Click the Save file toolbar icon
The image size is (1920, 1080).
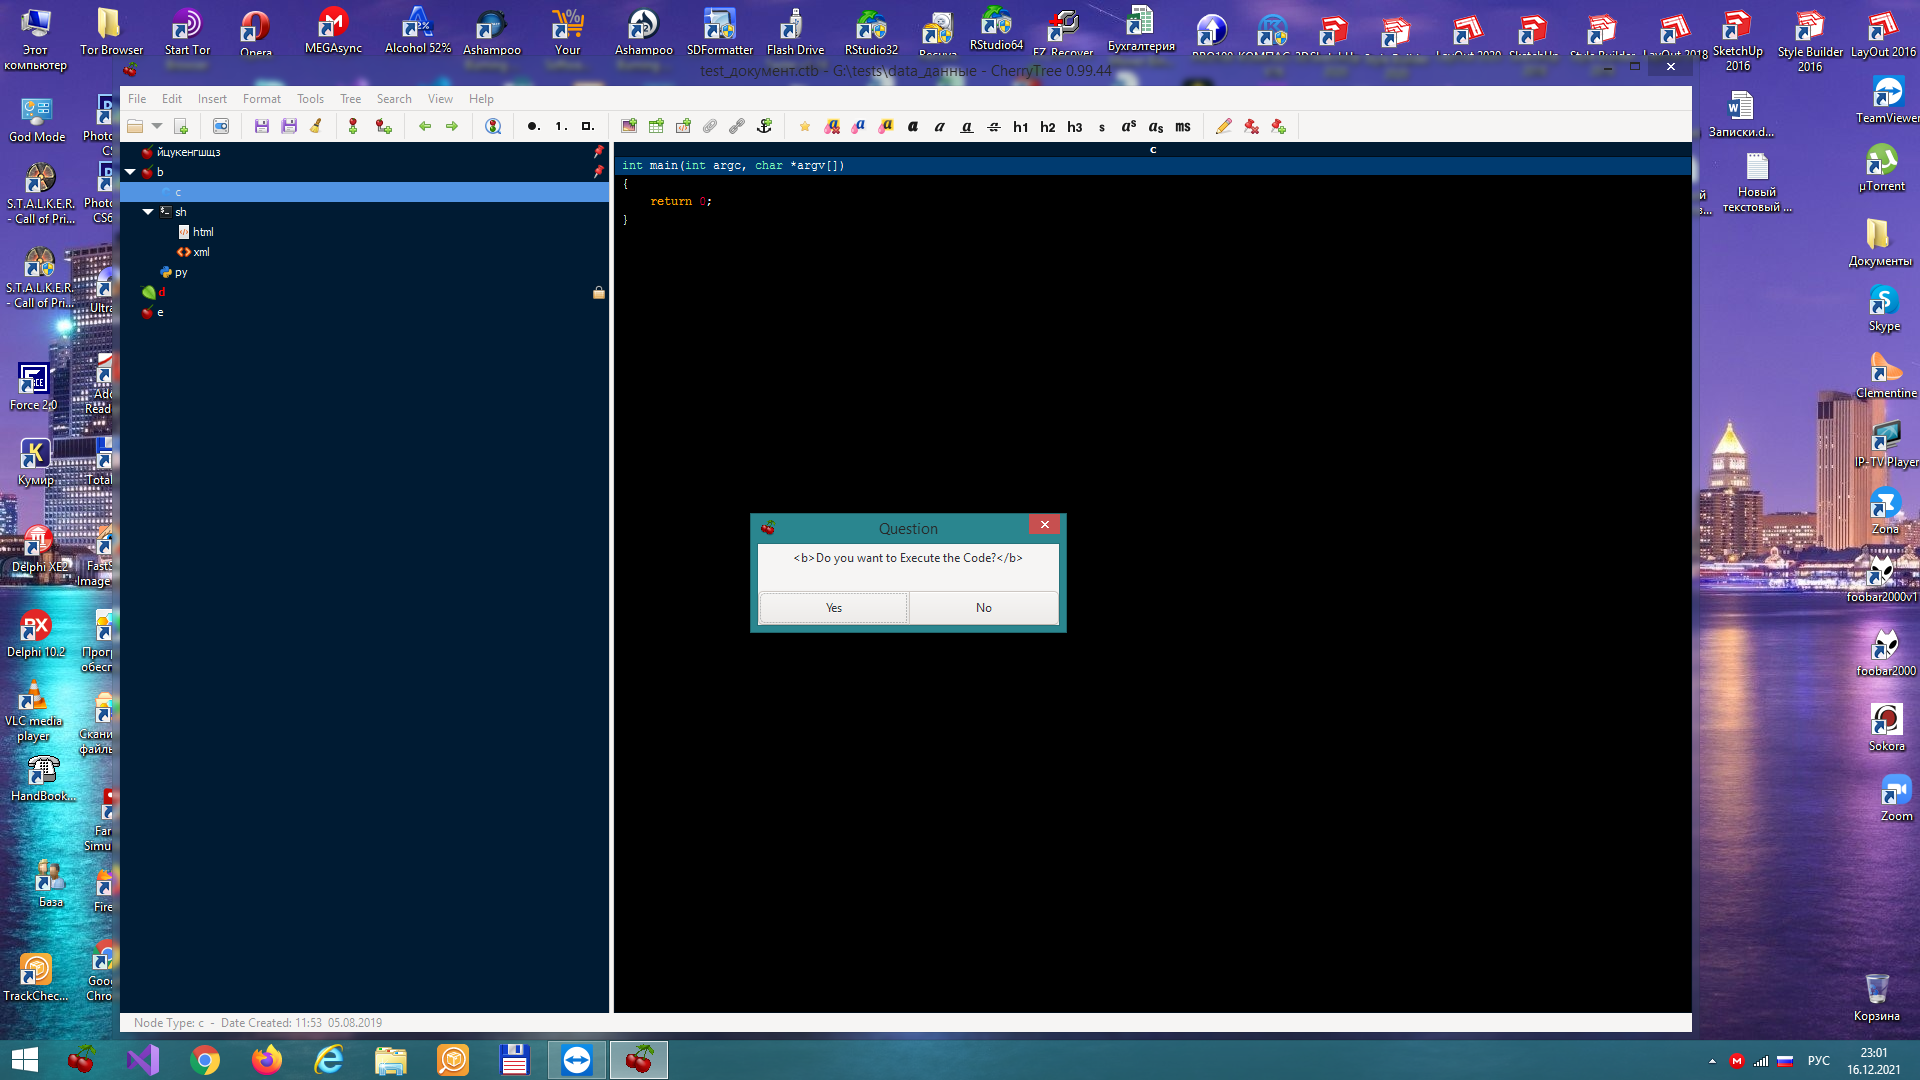point(262,126)
